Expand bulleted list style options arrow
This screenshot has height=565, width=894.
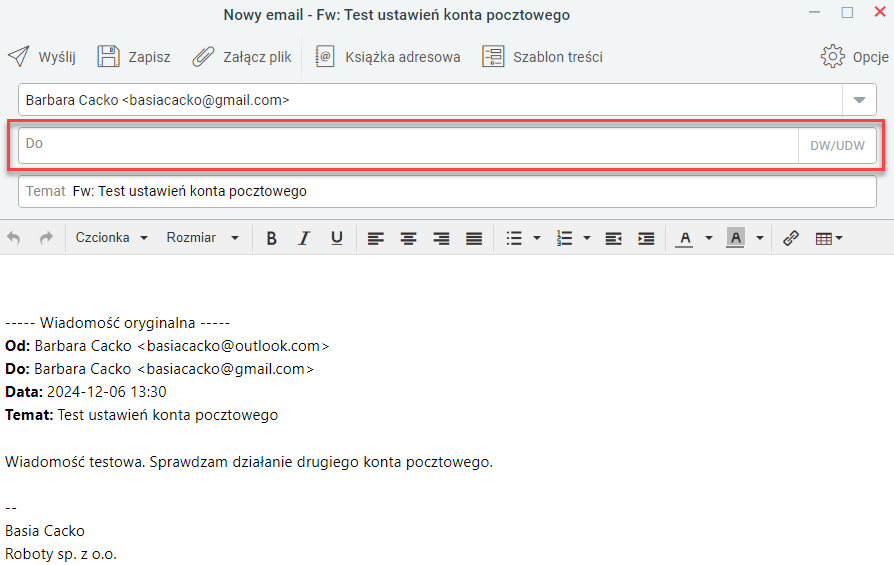(x=537, y=238)
